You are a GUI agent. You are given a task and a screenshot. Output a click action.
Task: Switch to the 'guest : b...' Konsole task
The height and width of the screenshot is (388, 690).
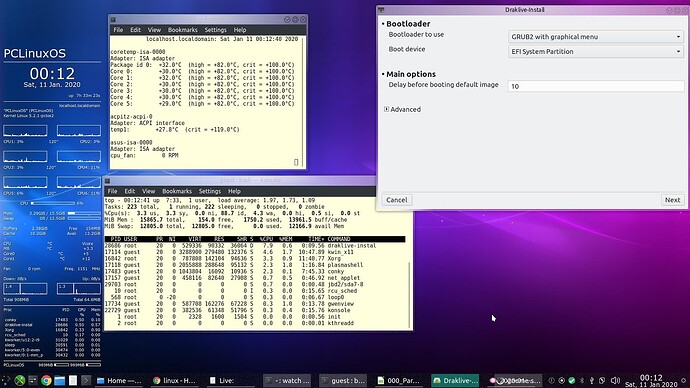343,381
